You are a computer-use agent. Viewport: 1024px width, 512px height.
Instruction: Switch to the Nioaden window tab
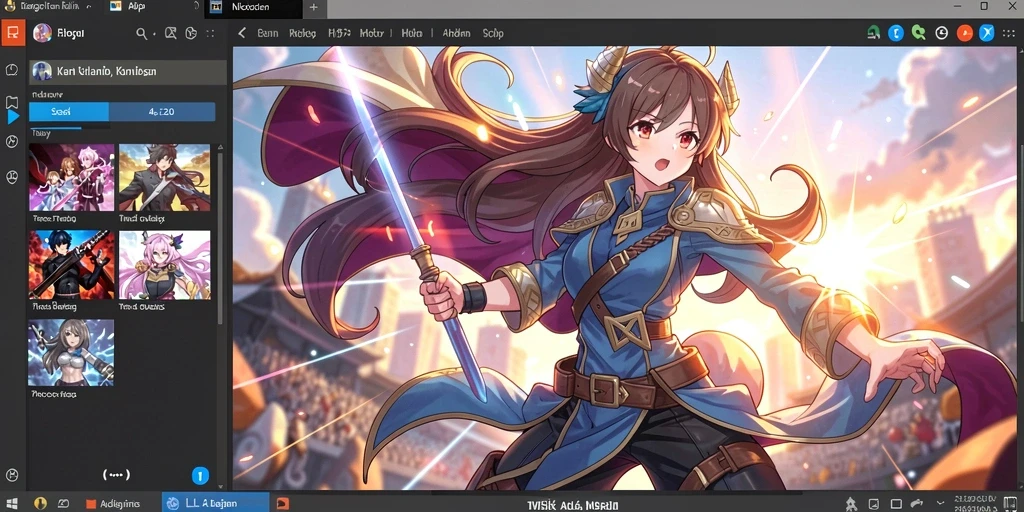coord(250,8)
